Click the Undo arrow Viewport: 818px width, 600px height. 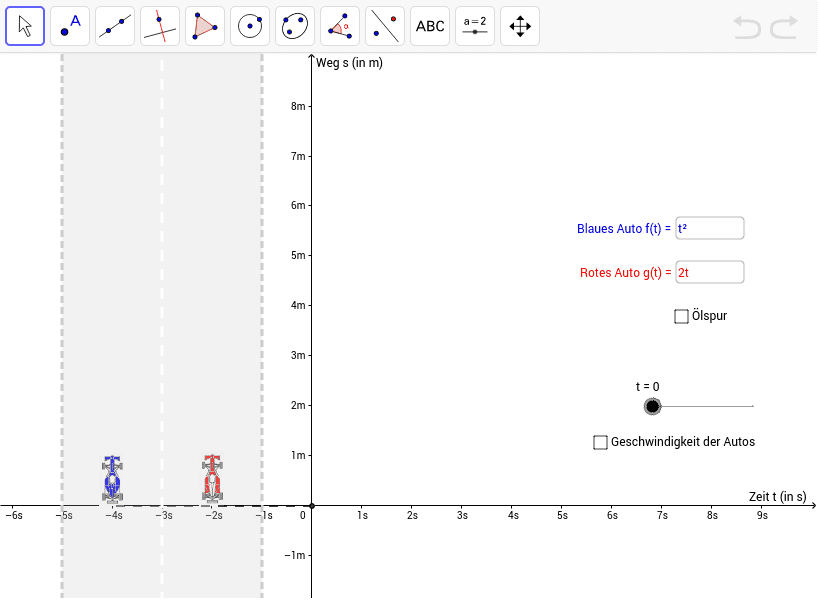tap(747, 27)
